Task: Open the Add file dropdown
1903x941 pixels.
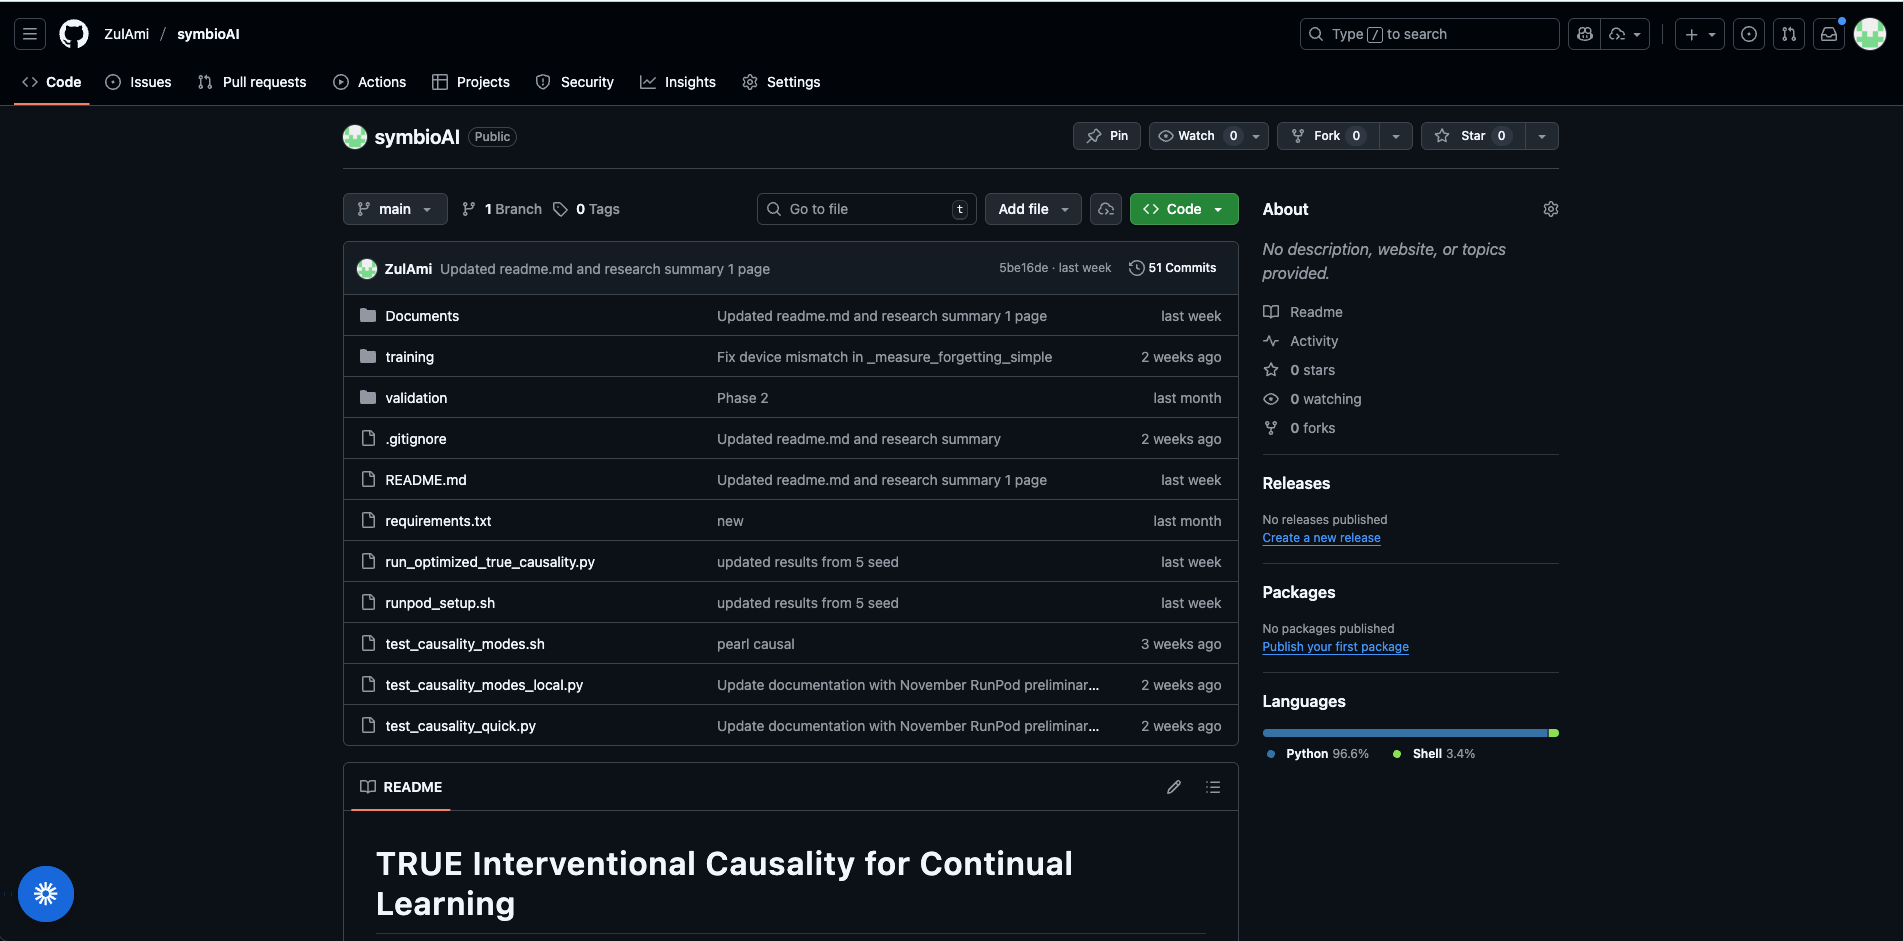Action: coord(1033,209)
